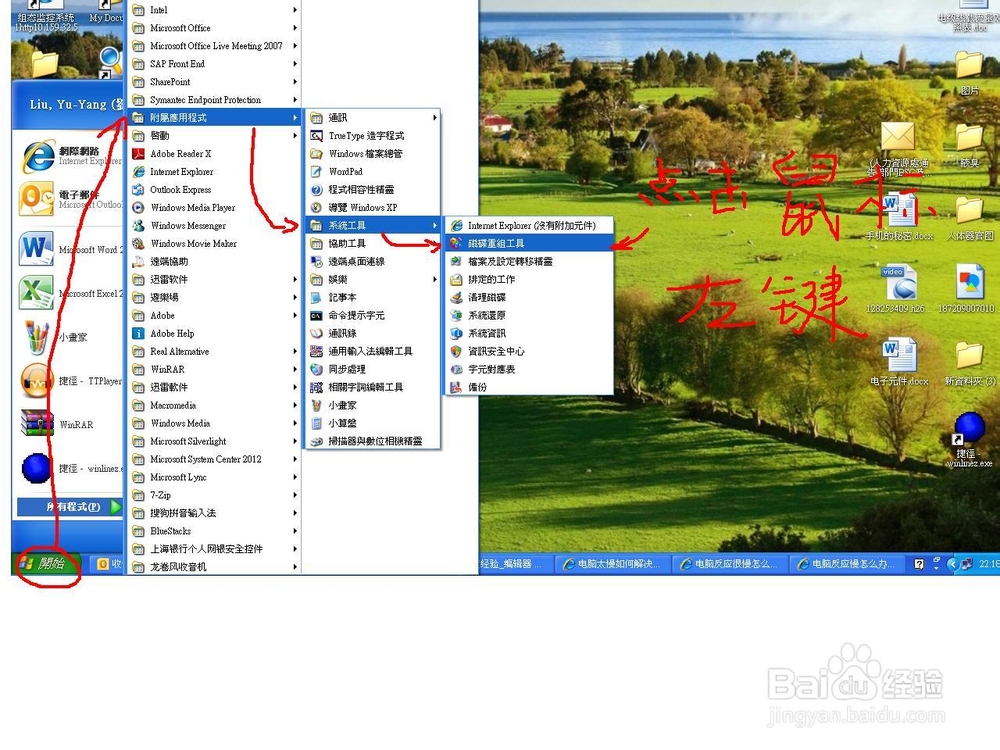Open the 新資料夾 (3) desktop folder

click(969, 364)
